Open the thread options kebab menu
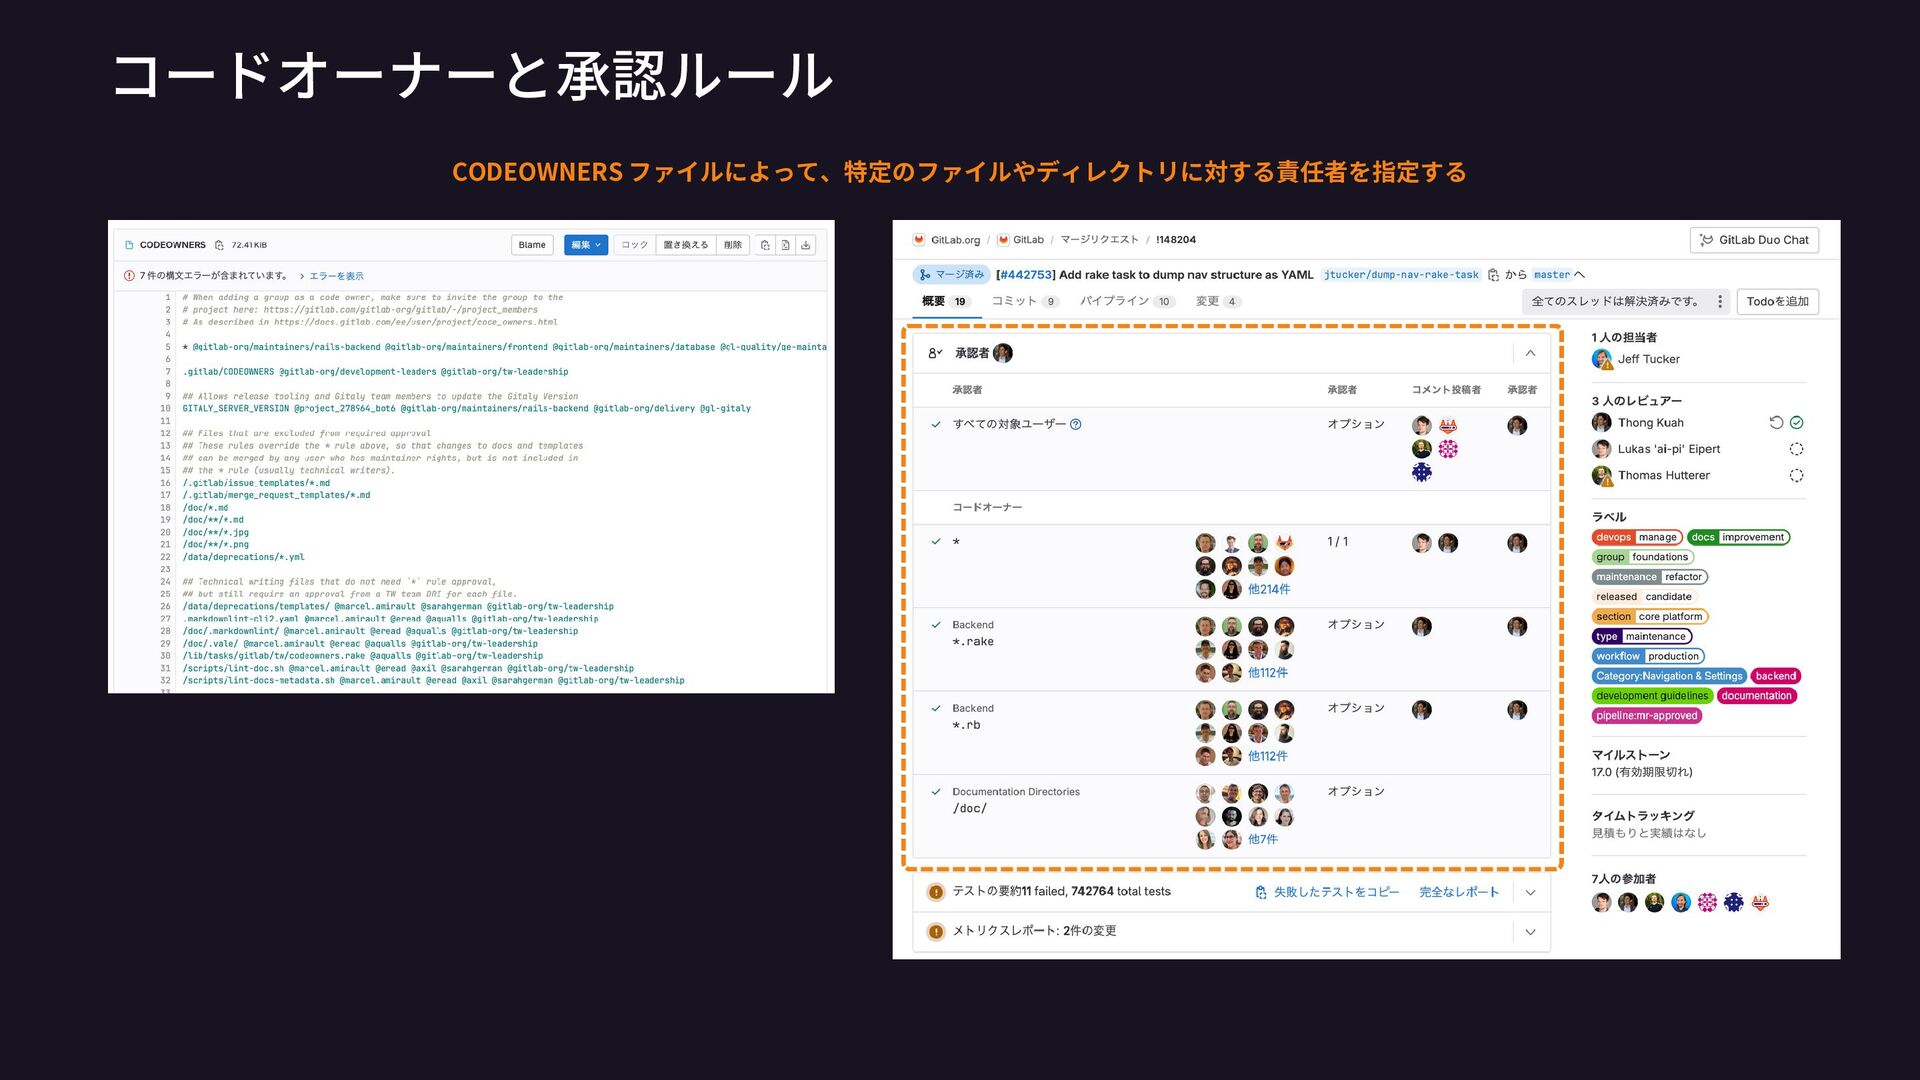The image size is (1920, 1080). (x=1720, y=301)
